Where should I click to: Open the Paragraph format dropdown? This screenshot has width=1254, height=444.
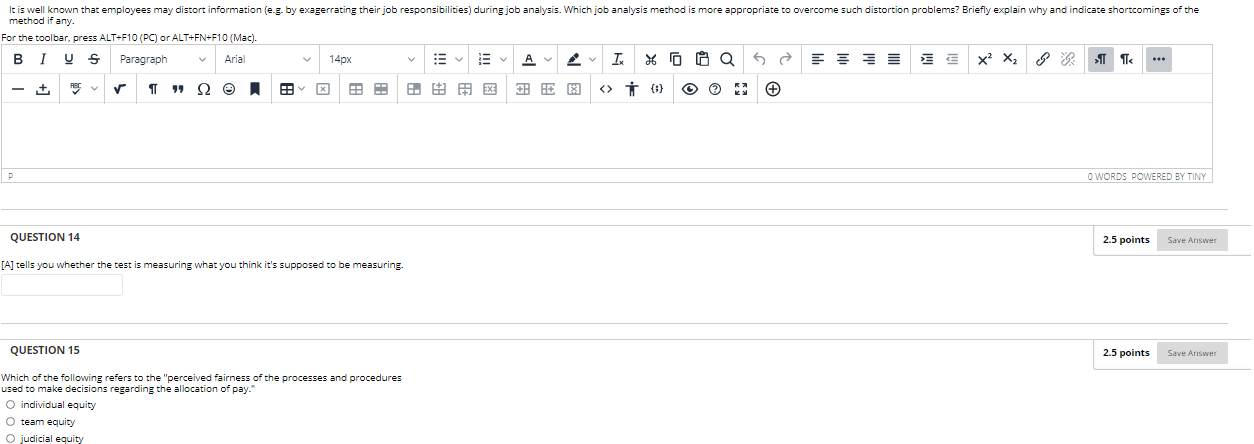[162, 59]
